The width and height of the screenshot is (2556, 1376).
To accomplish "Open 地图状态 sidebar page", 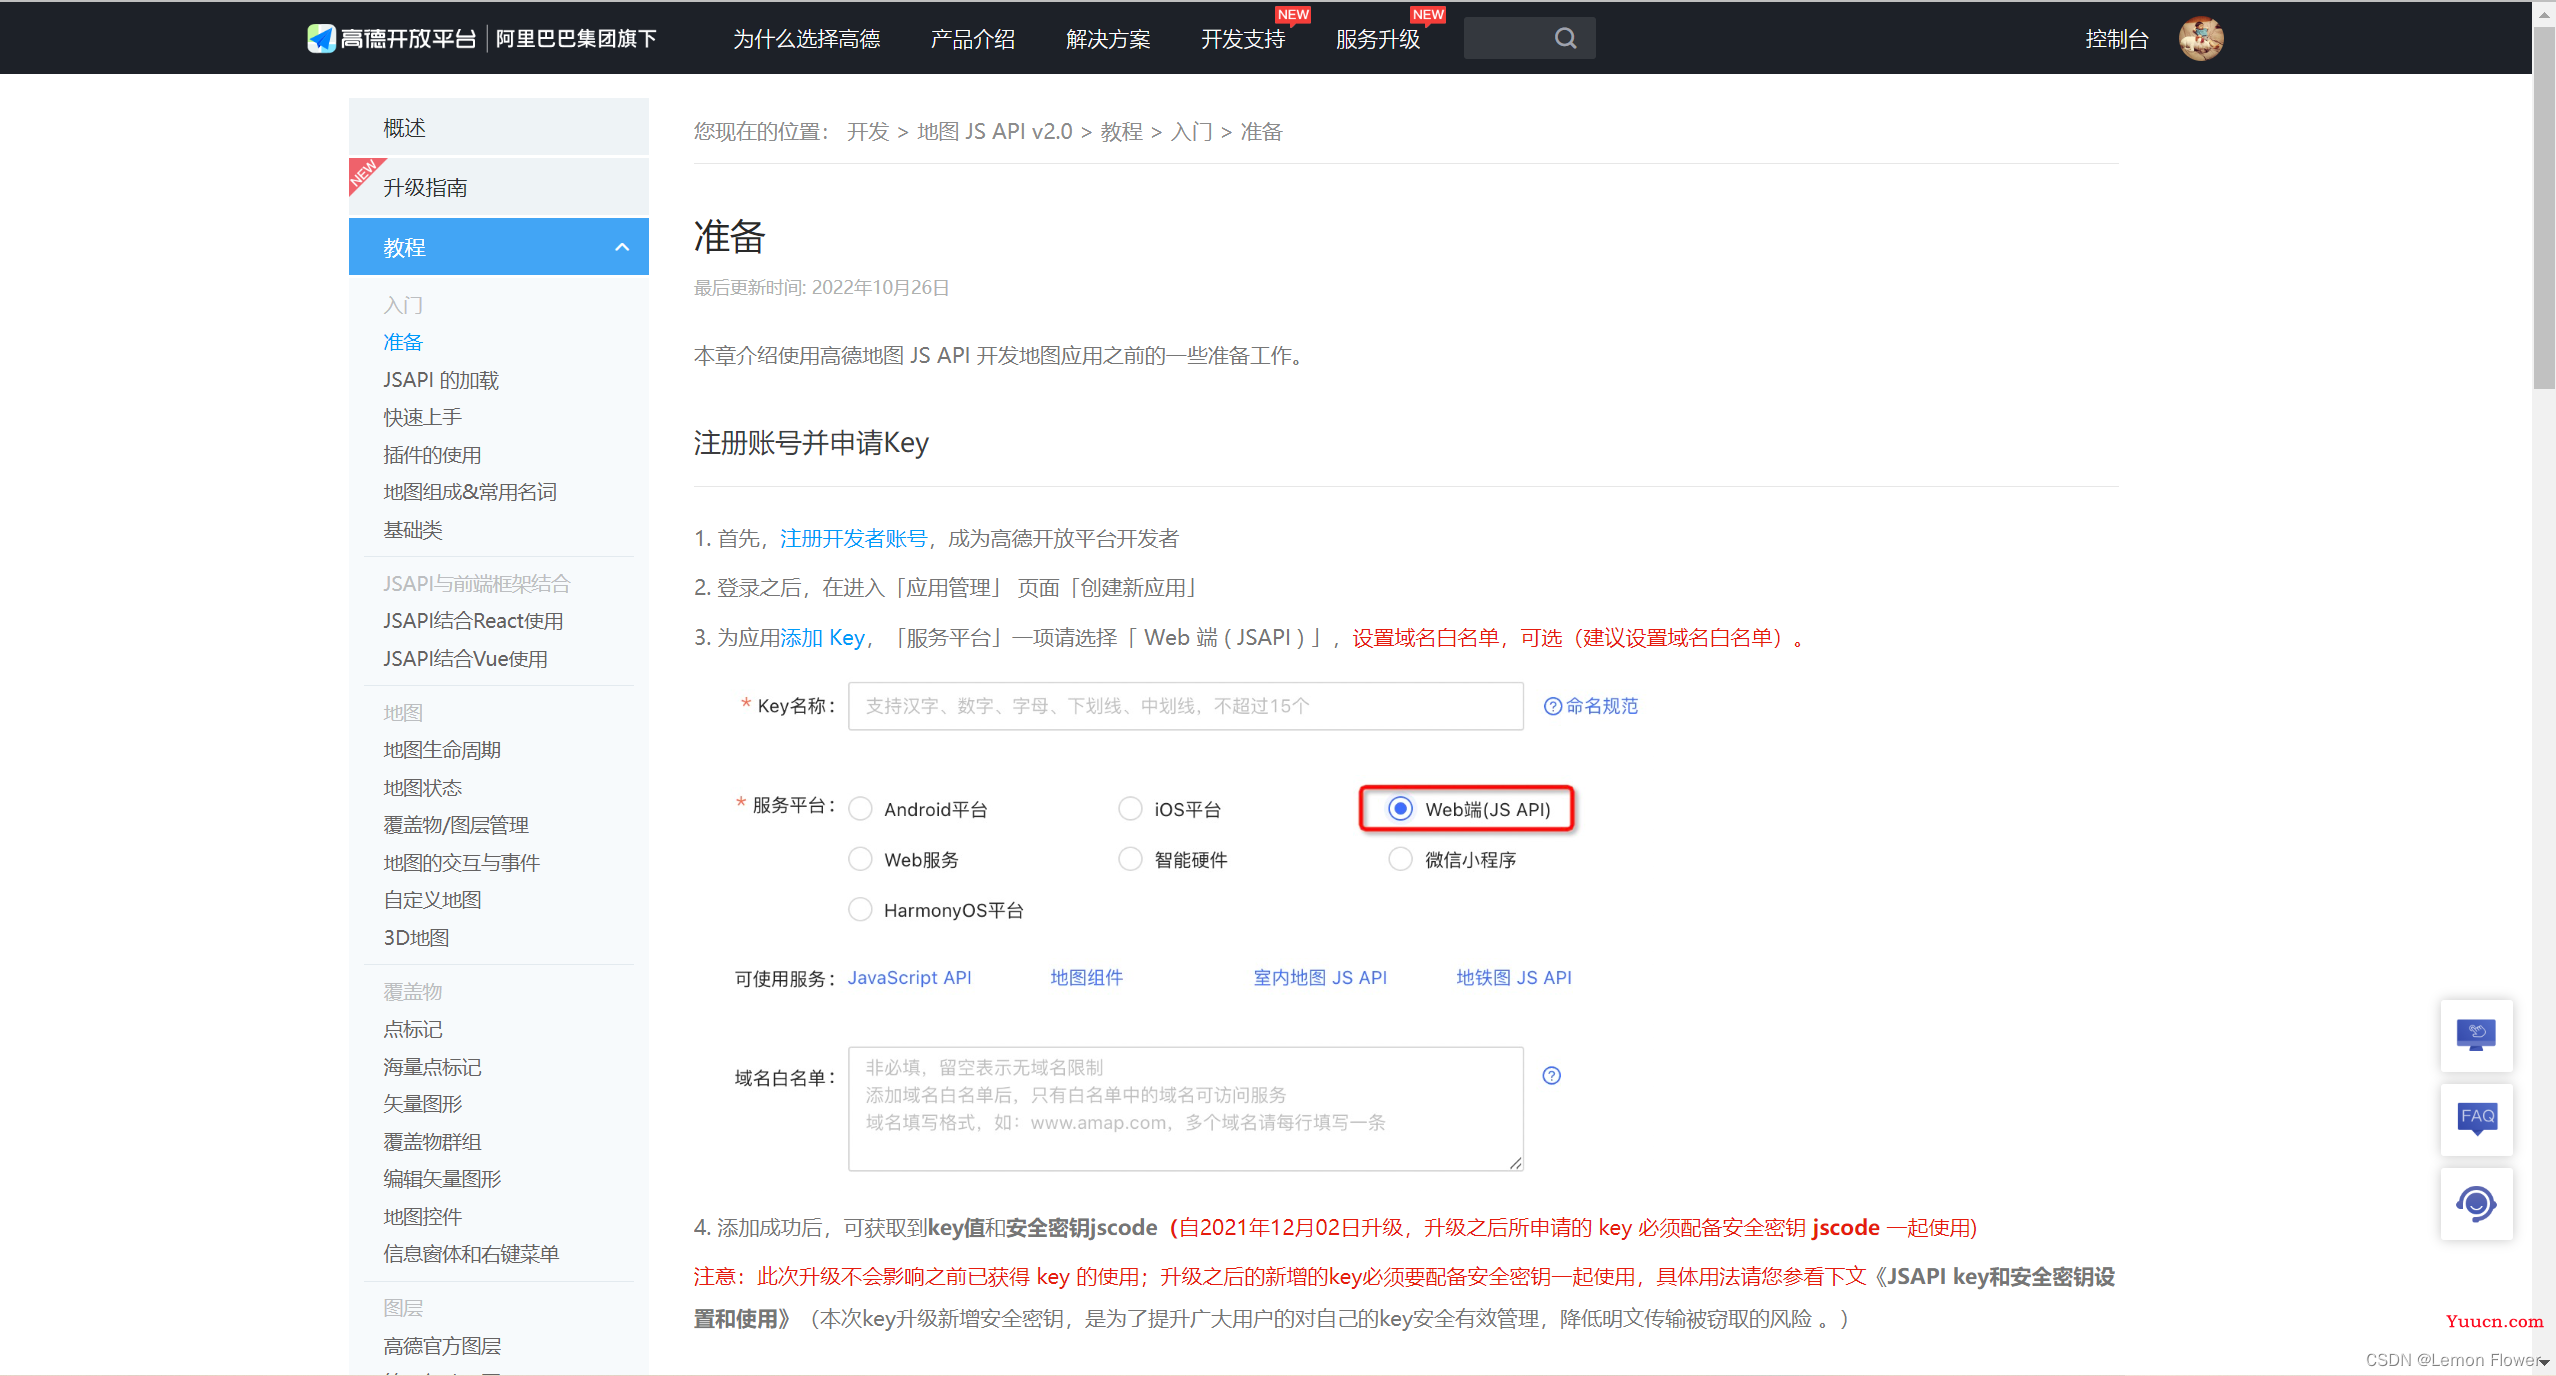I will (422, 788).
